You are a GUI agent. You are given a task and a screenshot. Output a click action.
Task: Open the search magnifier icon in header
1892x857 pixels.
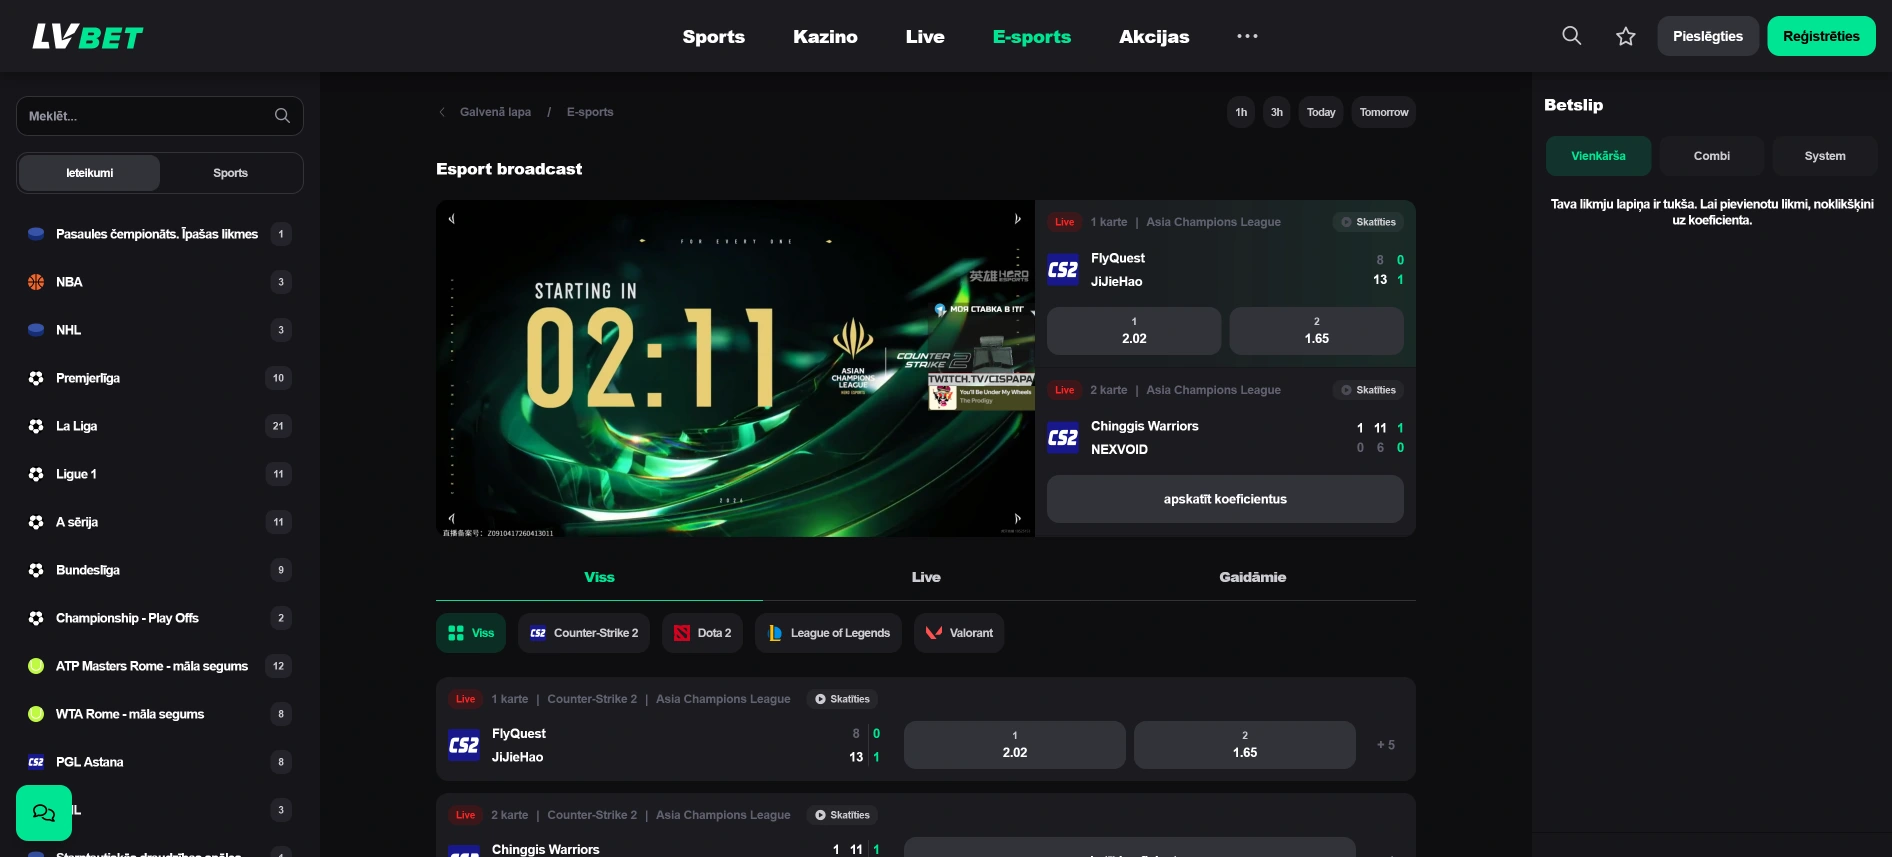click(x=1572, y=36)
